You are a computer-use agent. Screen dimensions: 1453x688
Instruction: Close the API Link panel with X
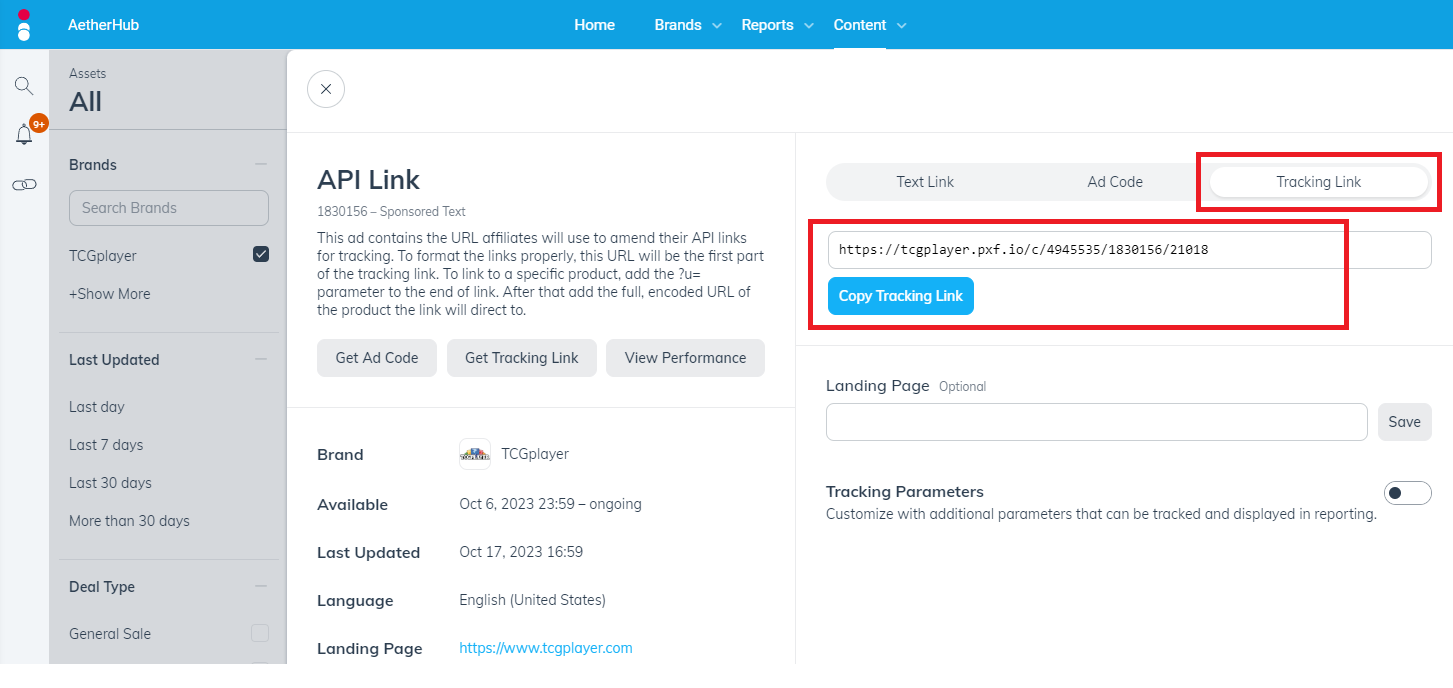[326, 89]
